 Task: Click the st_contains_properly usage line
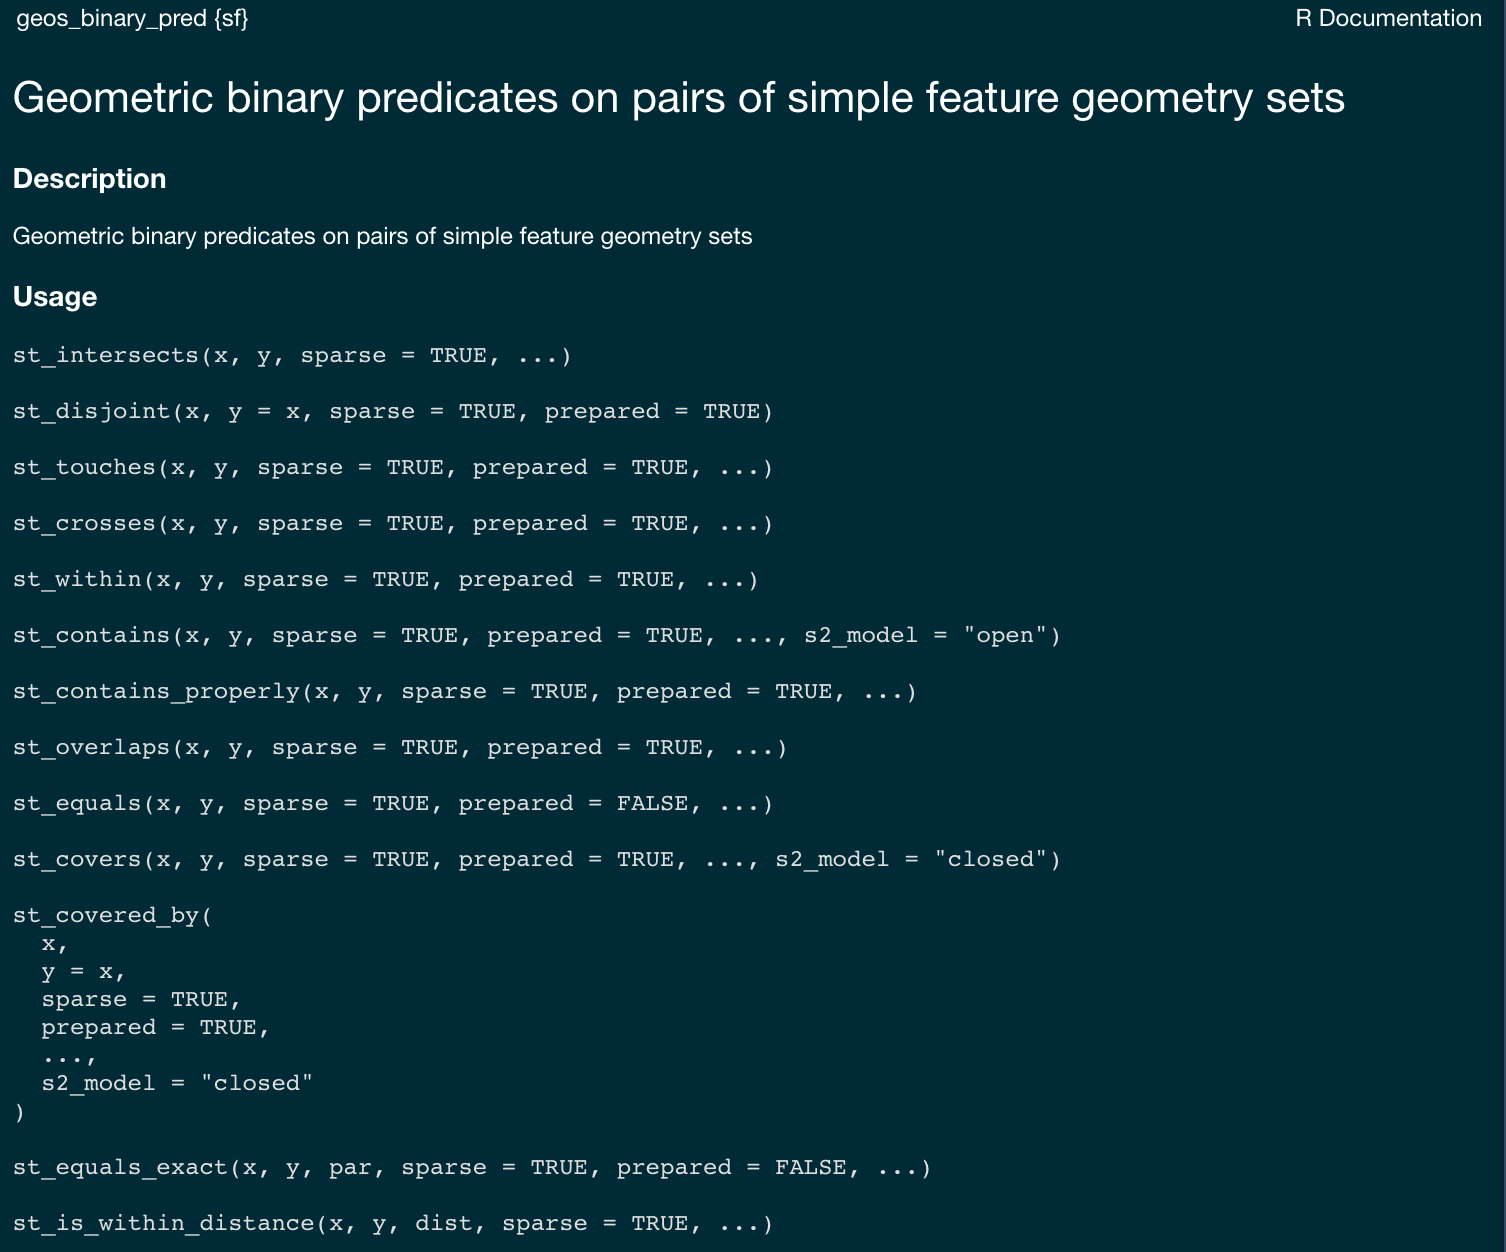pyautogui.click(x=465, y=692)
